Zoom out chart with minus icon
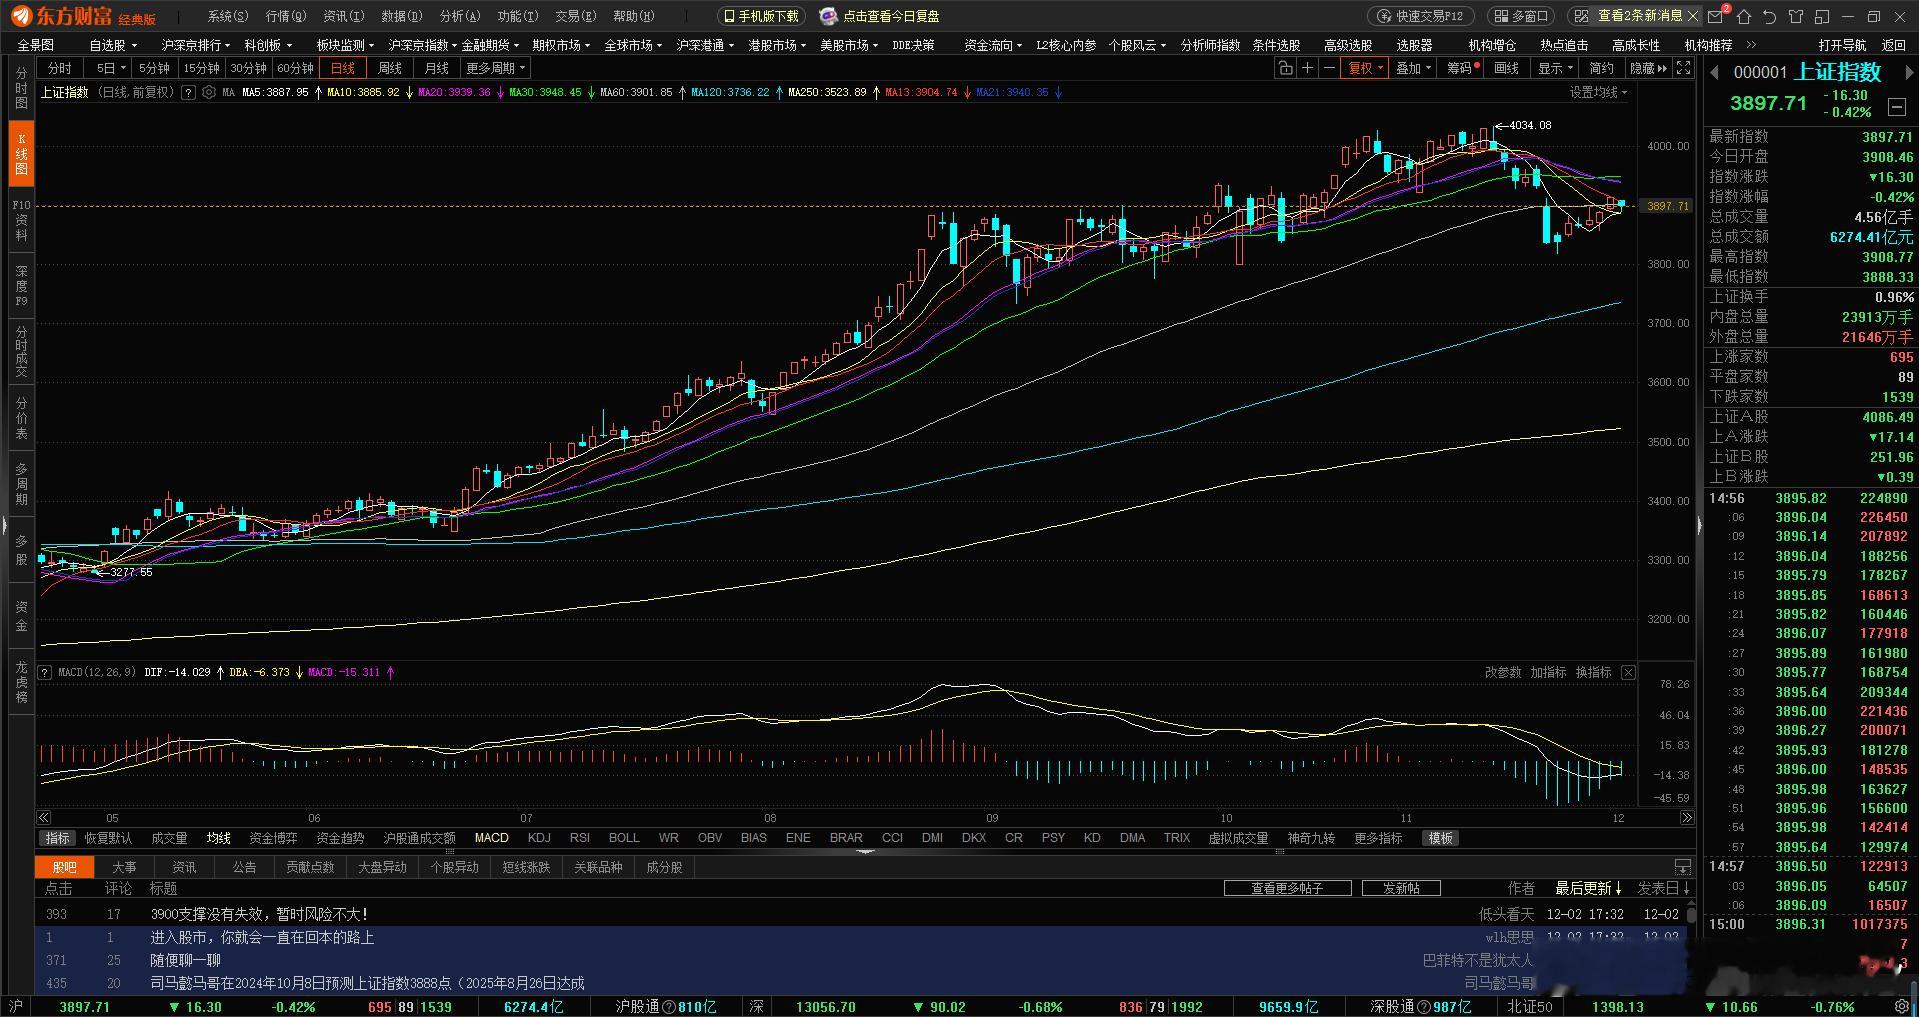Viewport: 1919px width, 1017px height. 1329,68
